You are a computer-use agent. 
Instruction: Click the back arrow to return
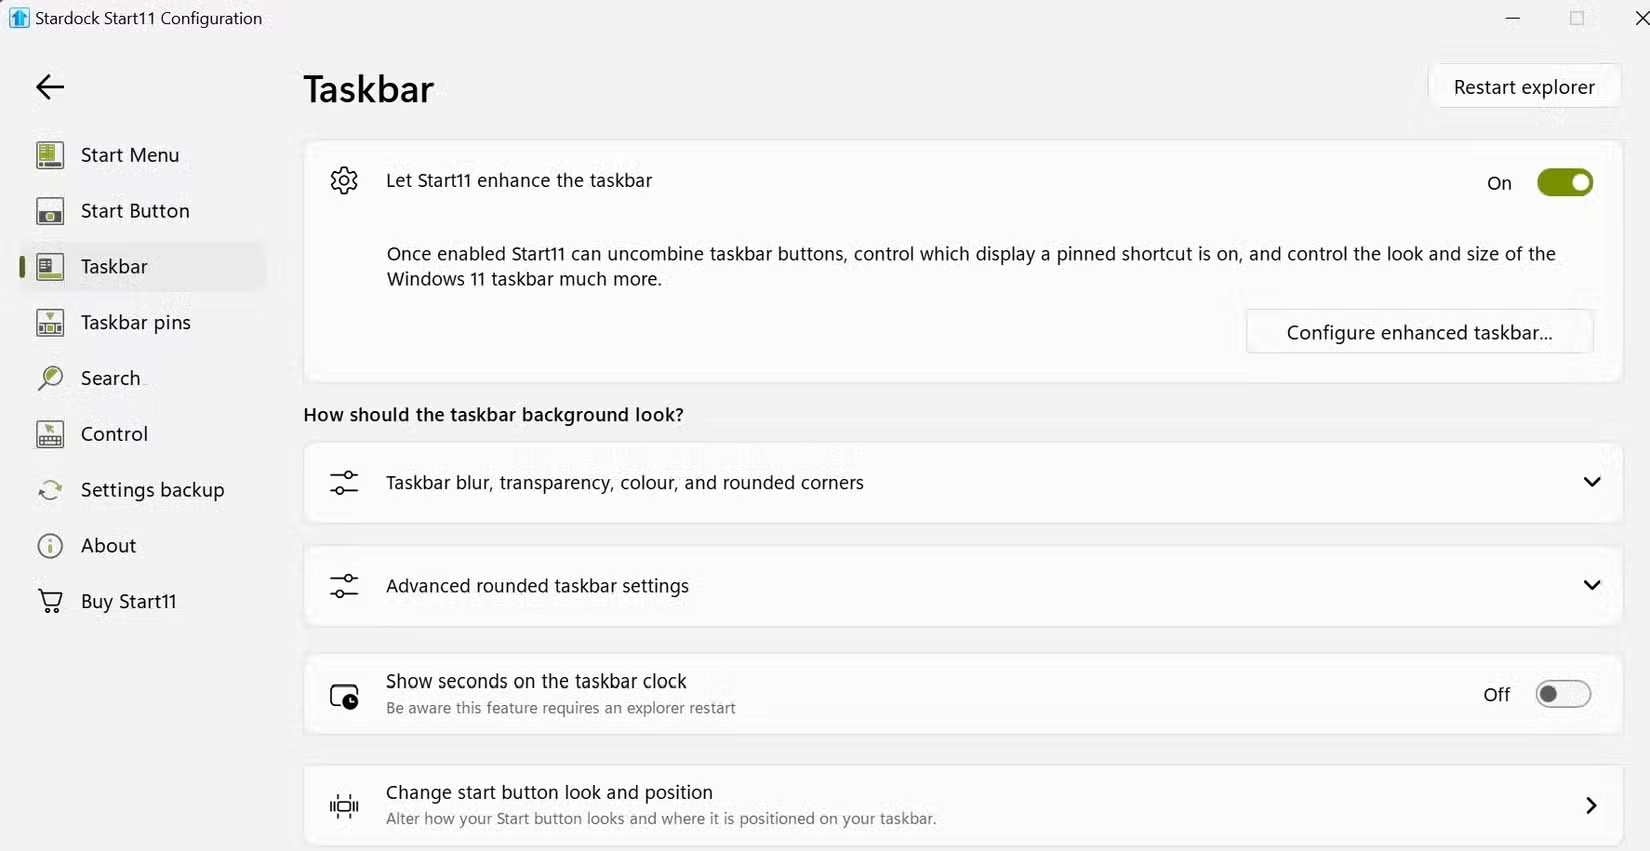(x=49, y=87)
